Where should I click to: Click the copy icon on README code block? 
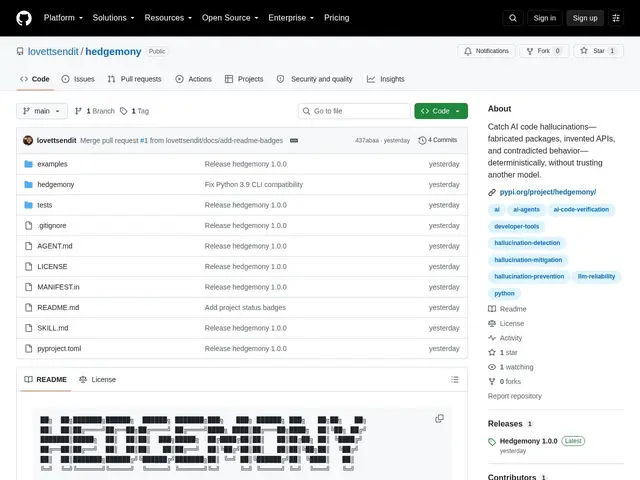439,418
